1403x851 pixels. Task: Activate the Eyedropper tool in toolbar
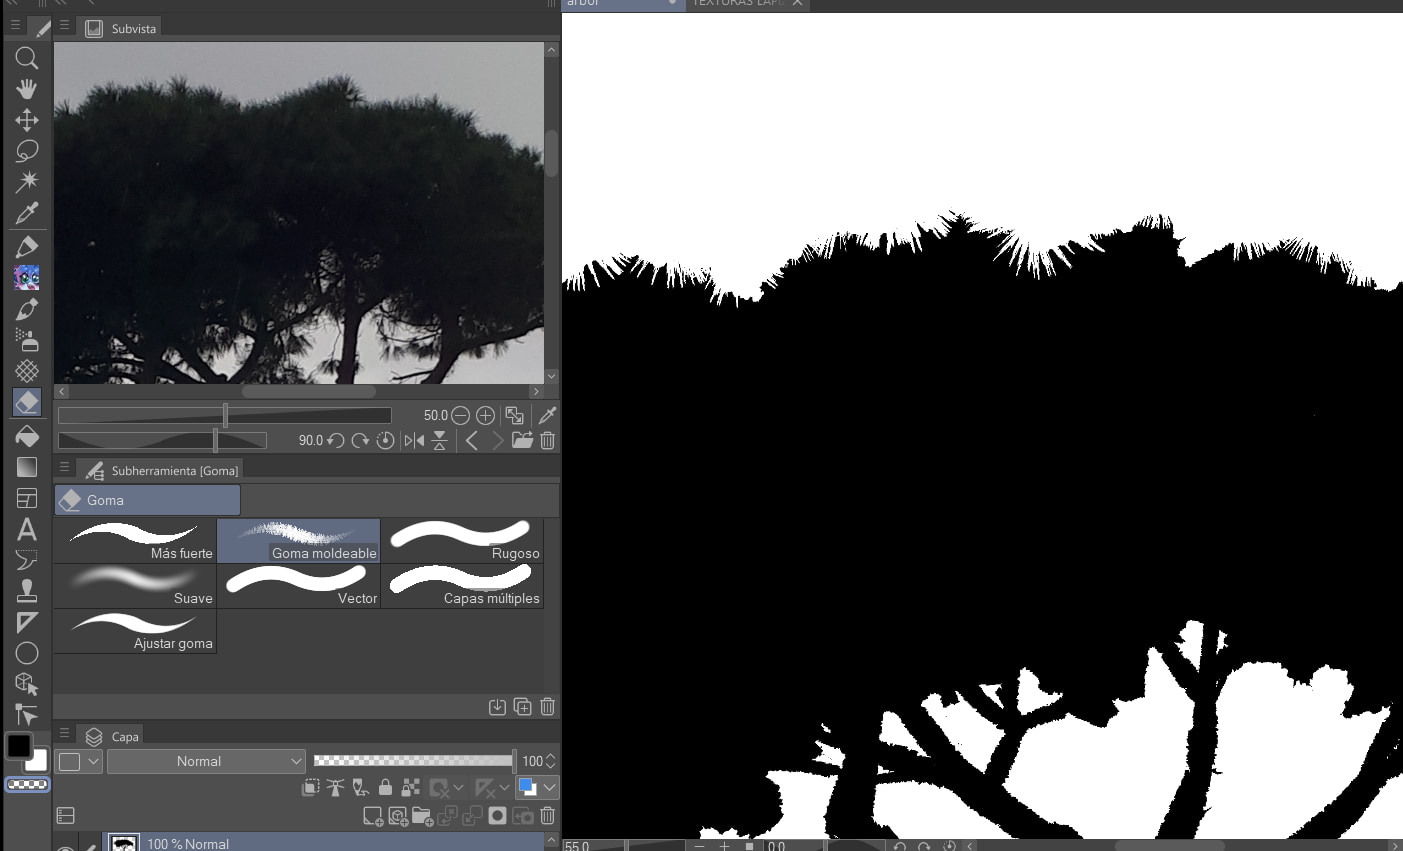[x=27, y=212]
